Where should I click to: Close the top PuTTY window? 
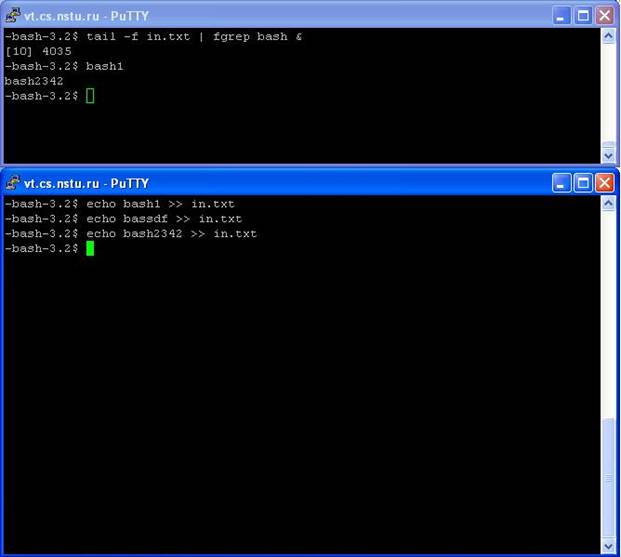tap(604, 16)
